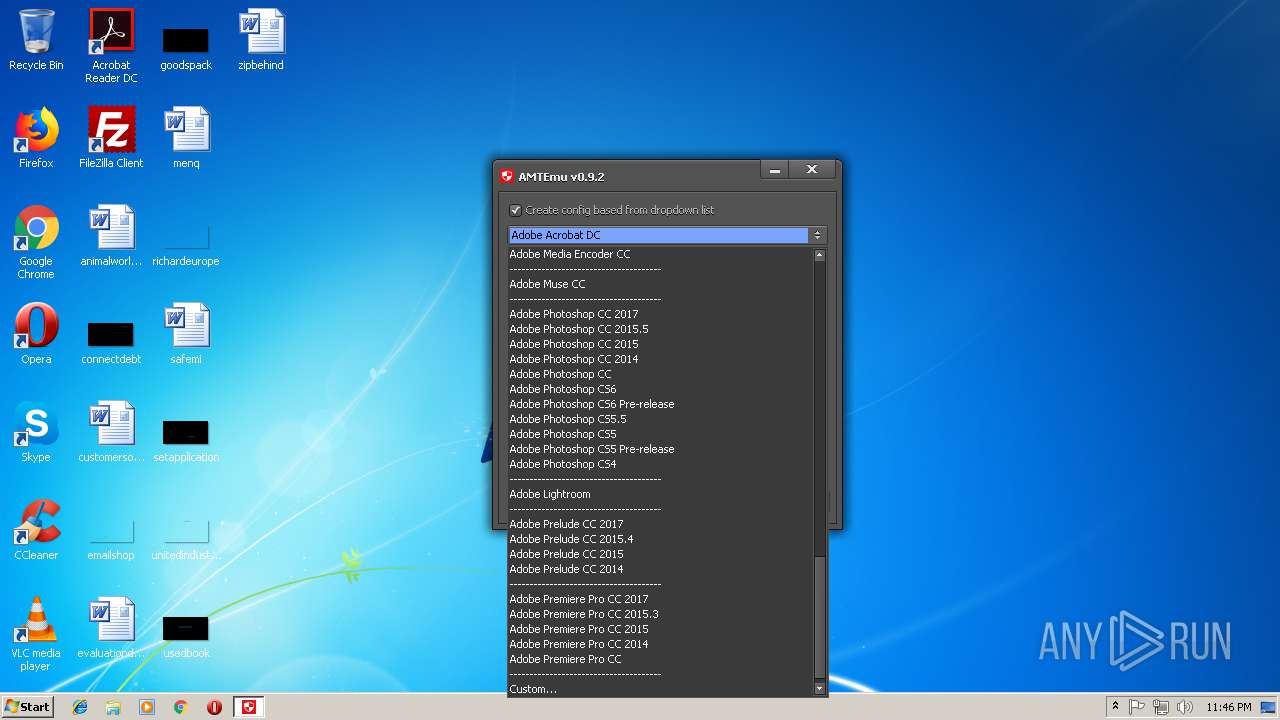Select the animalworl... Word document
This screenshot has width=1280, height=720.
(111, 236)
